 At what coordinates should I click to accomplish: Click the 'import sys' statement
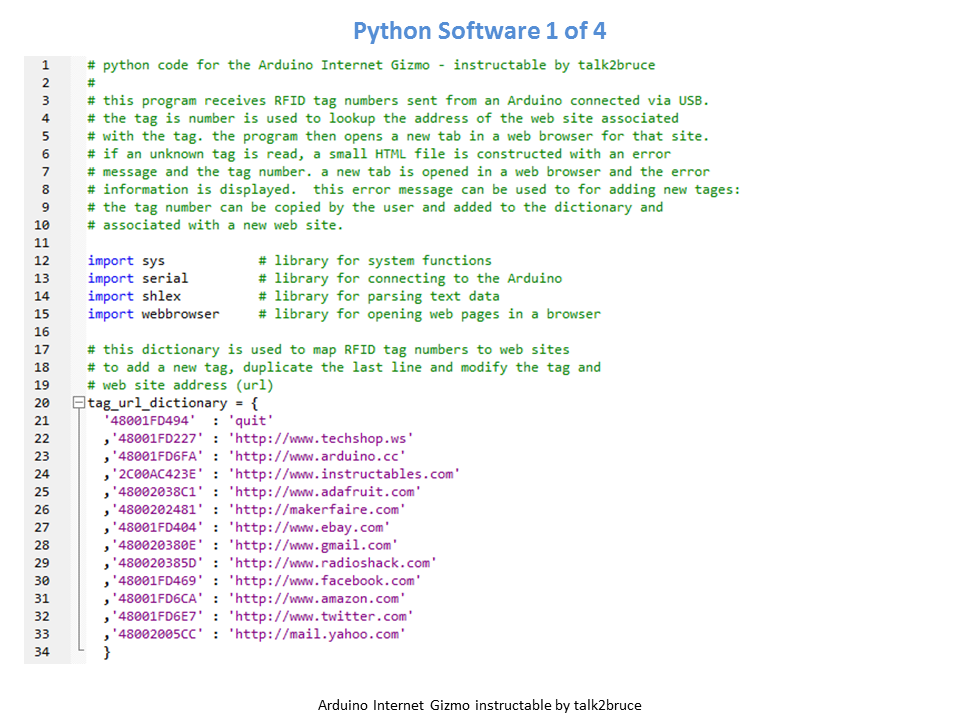(x=126, y=261)
